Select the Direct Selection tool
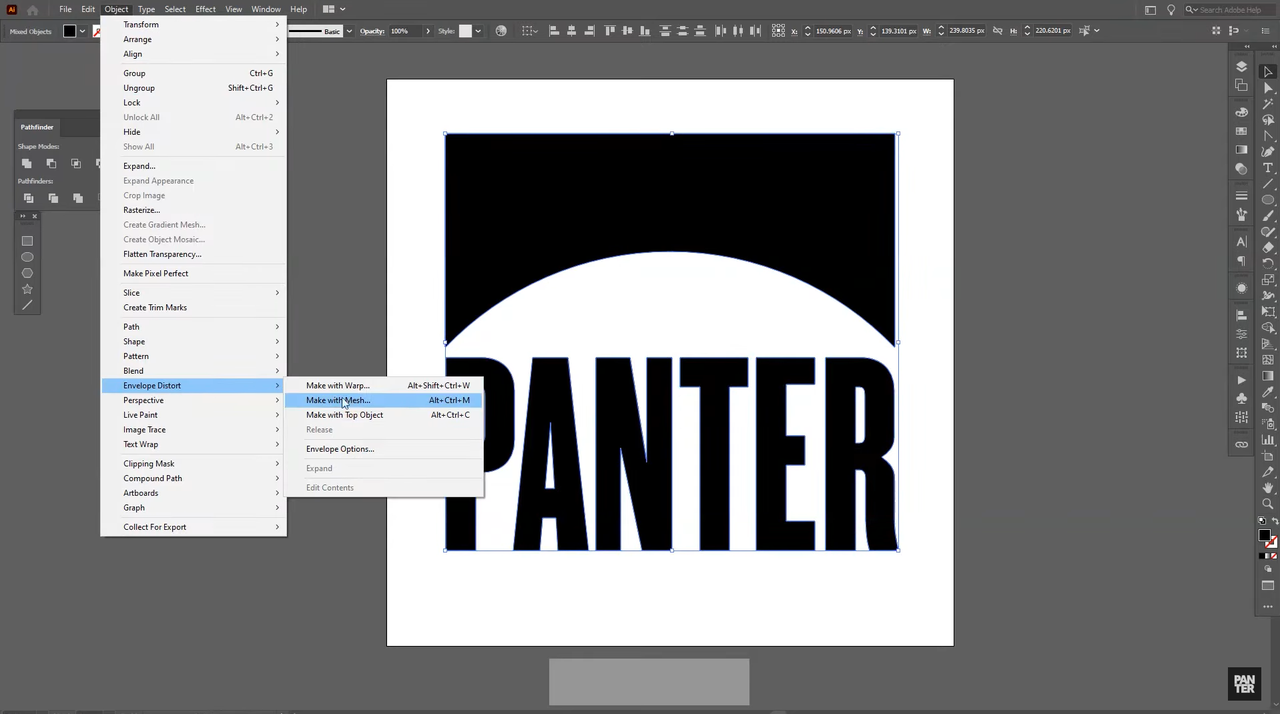This screenshot has height=714, width=1280. point(1268,88)
